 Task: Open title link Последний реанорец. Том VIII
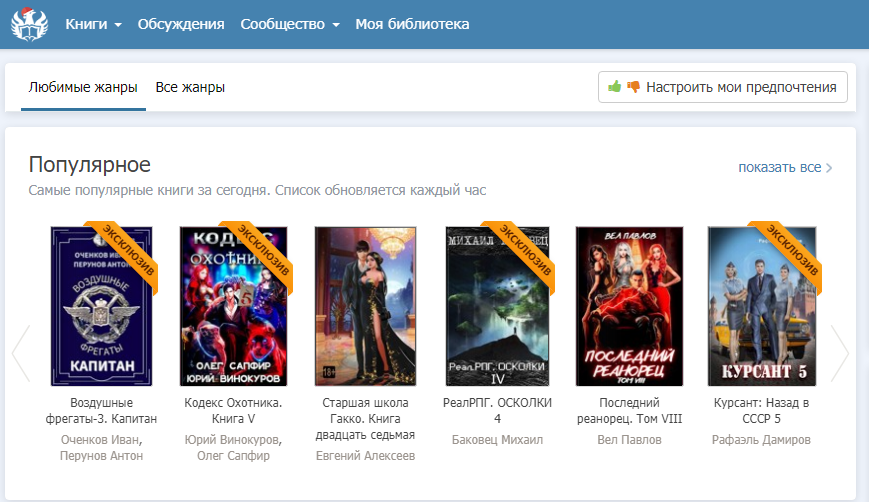point(628,412)
